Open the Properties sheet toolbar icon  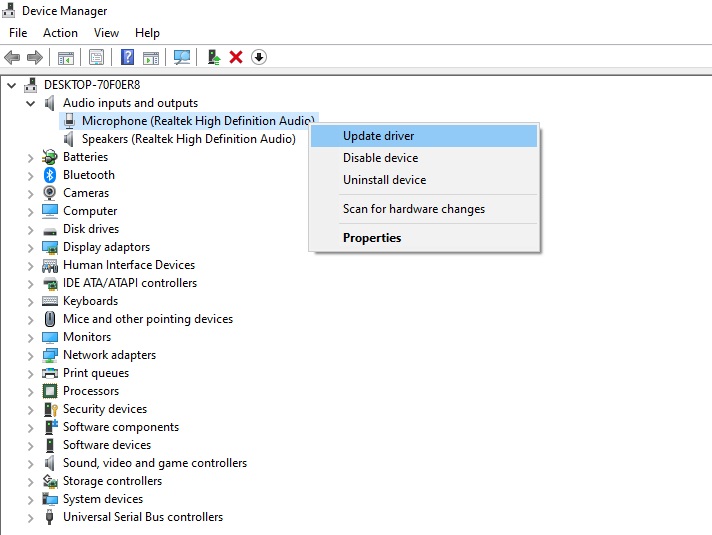[x=96, y=57]
